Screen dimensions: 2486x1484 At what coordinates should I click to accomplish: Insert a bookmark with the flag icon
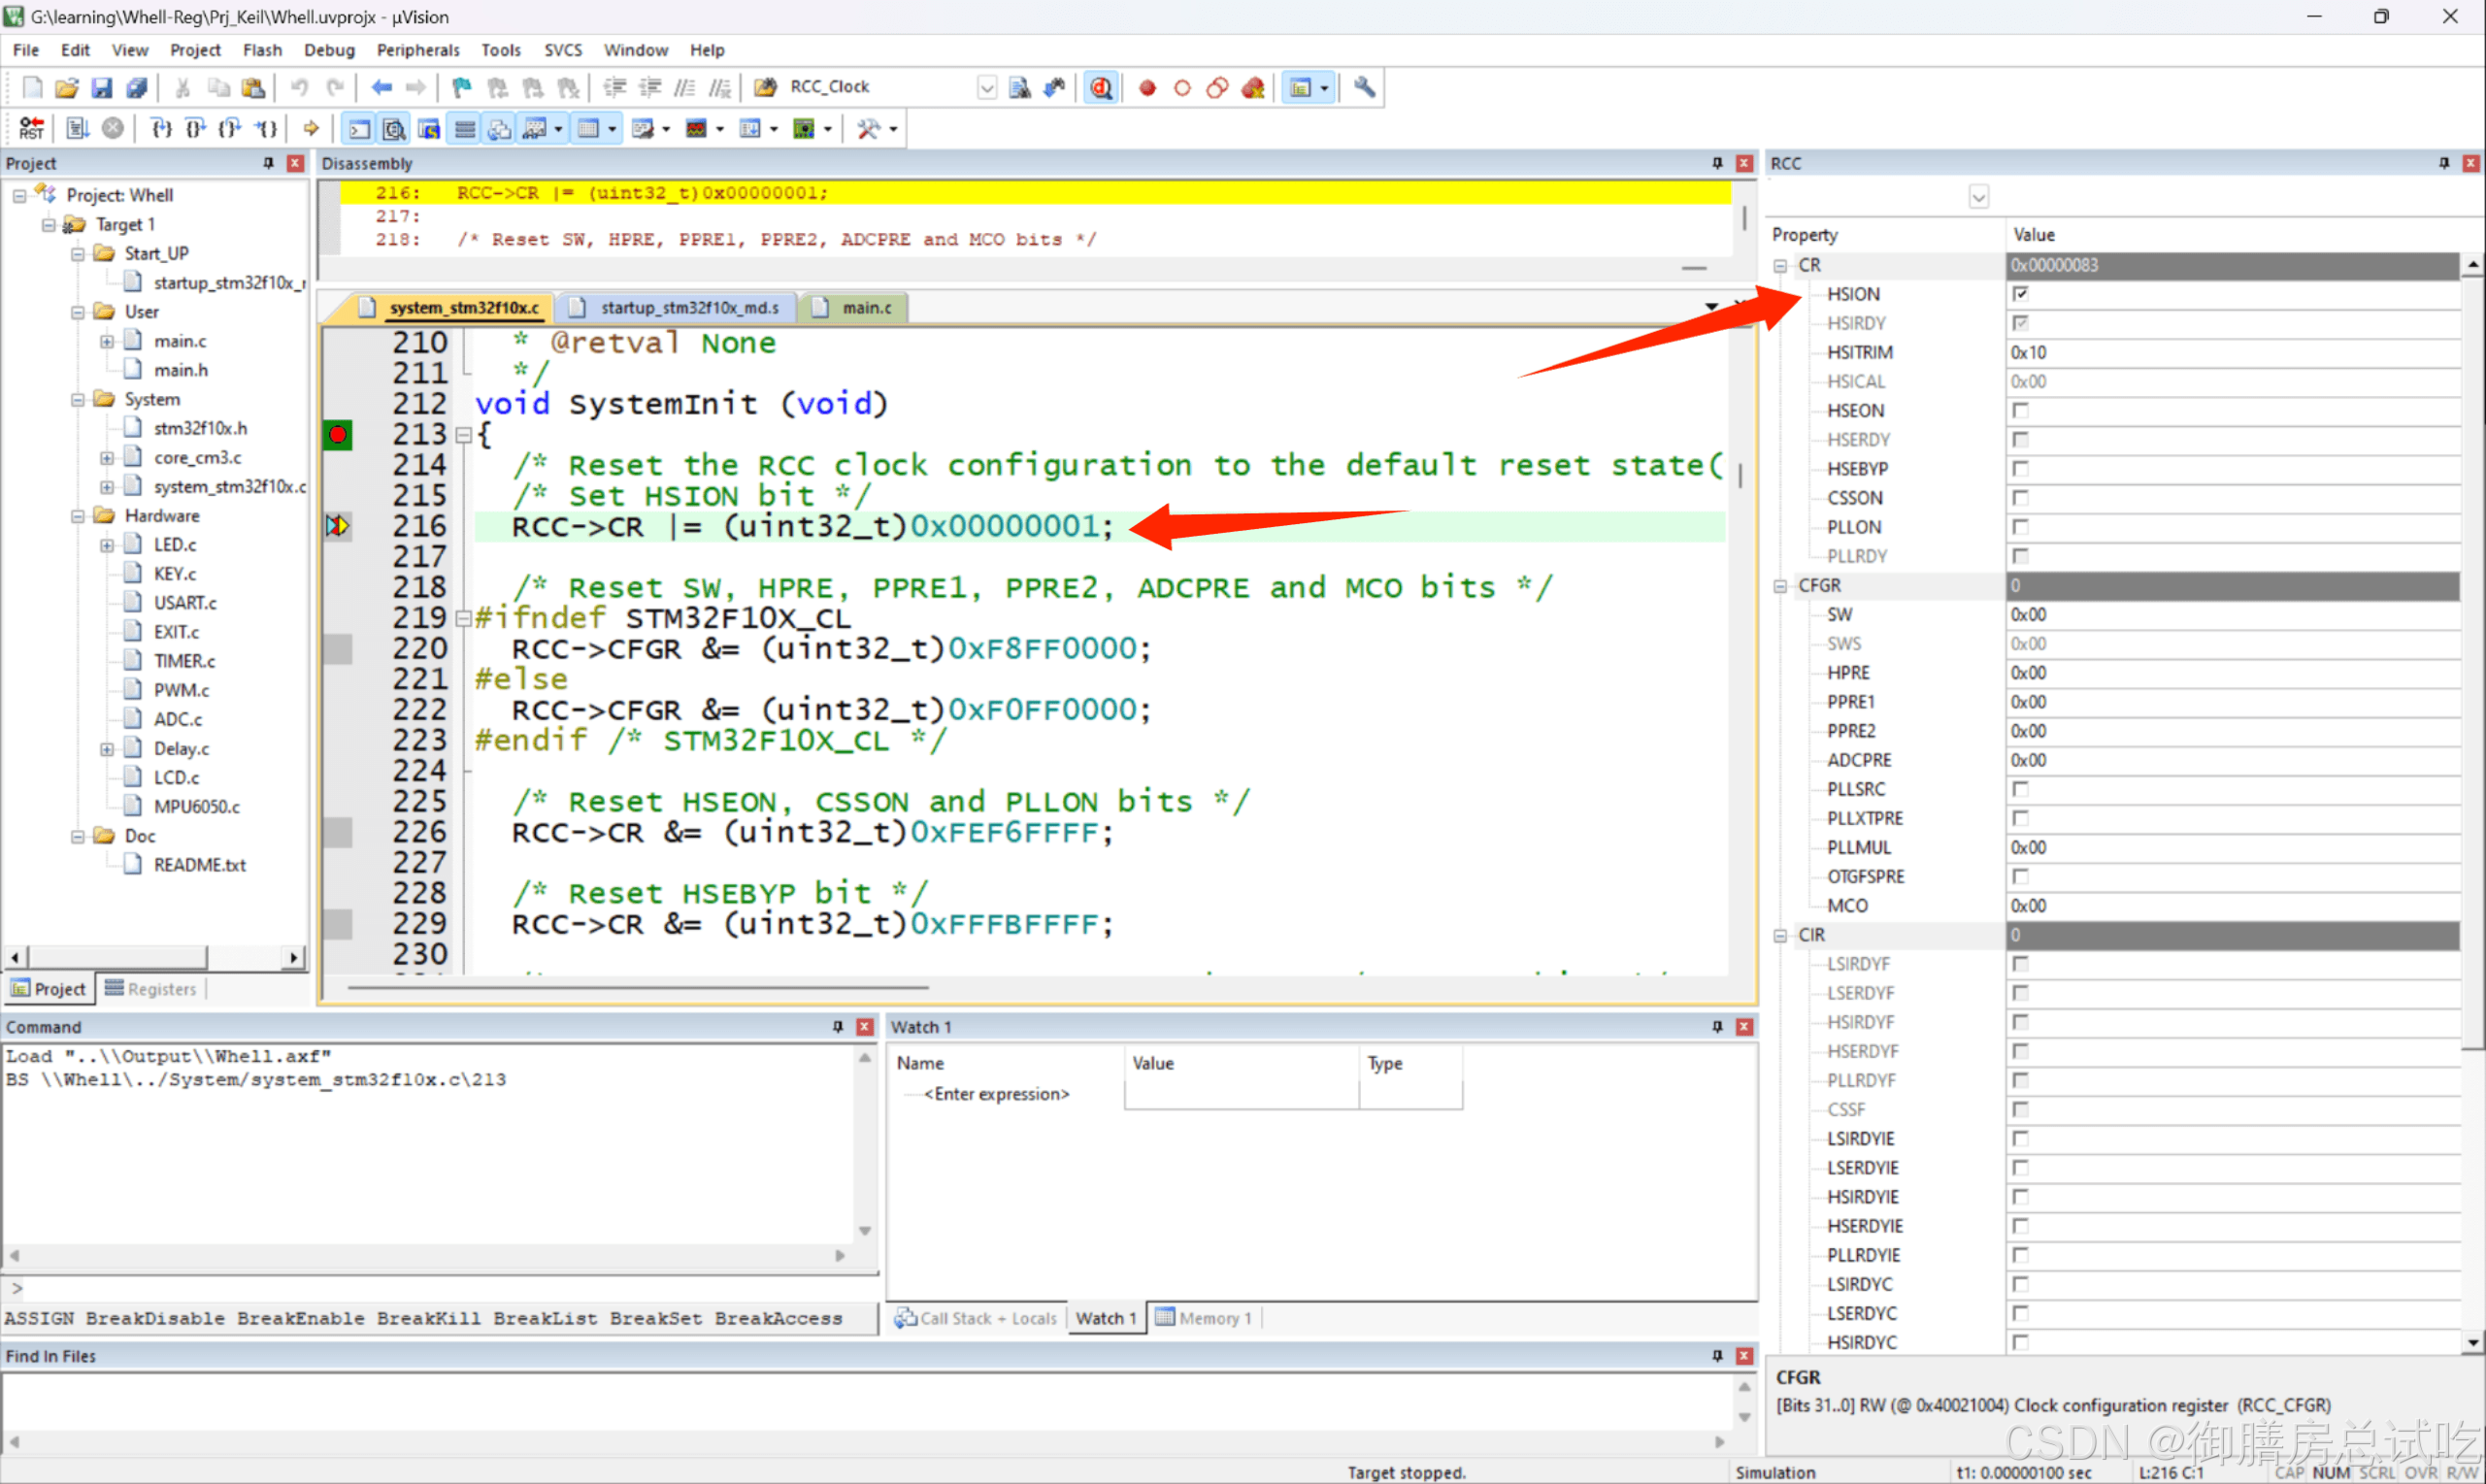(x=461, y=87)
